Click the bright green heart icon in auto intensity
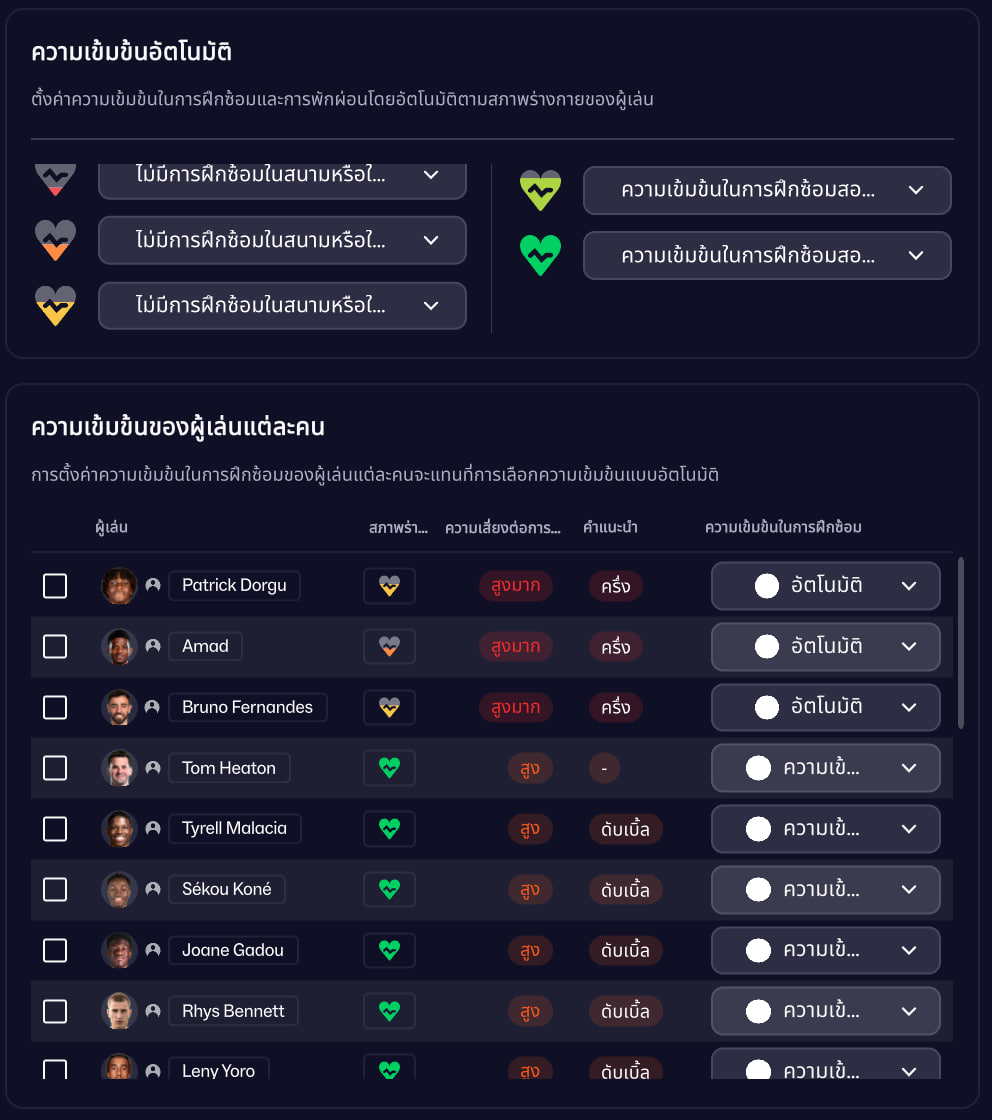Screen dimensions: 992x1120 coord(540,255)
